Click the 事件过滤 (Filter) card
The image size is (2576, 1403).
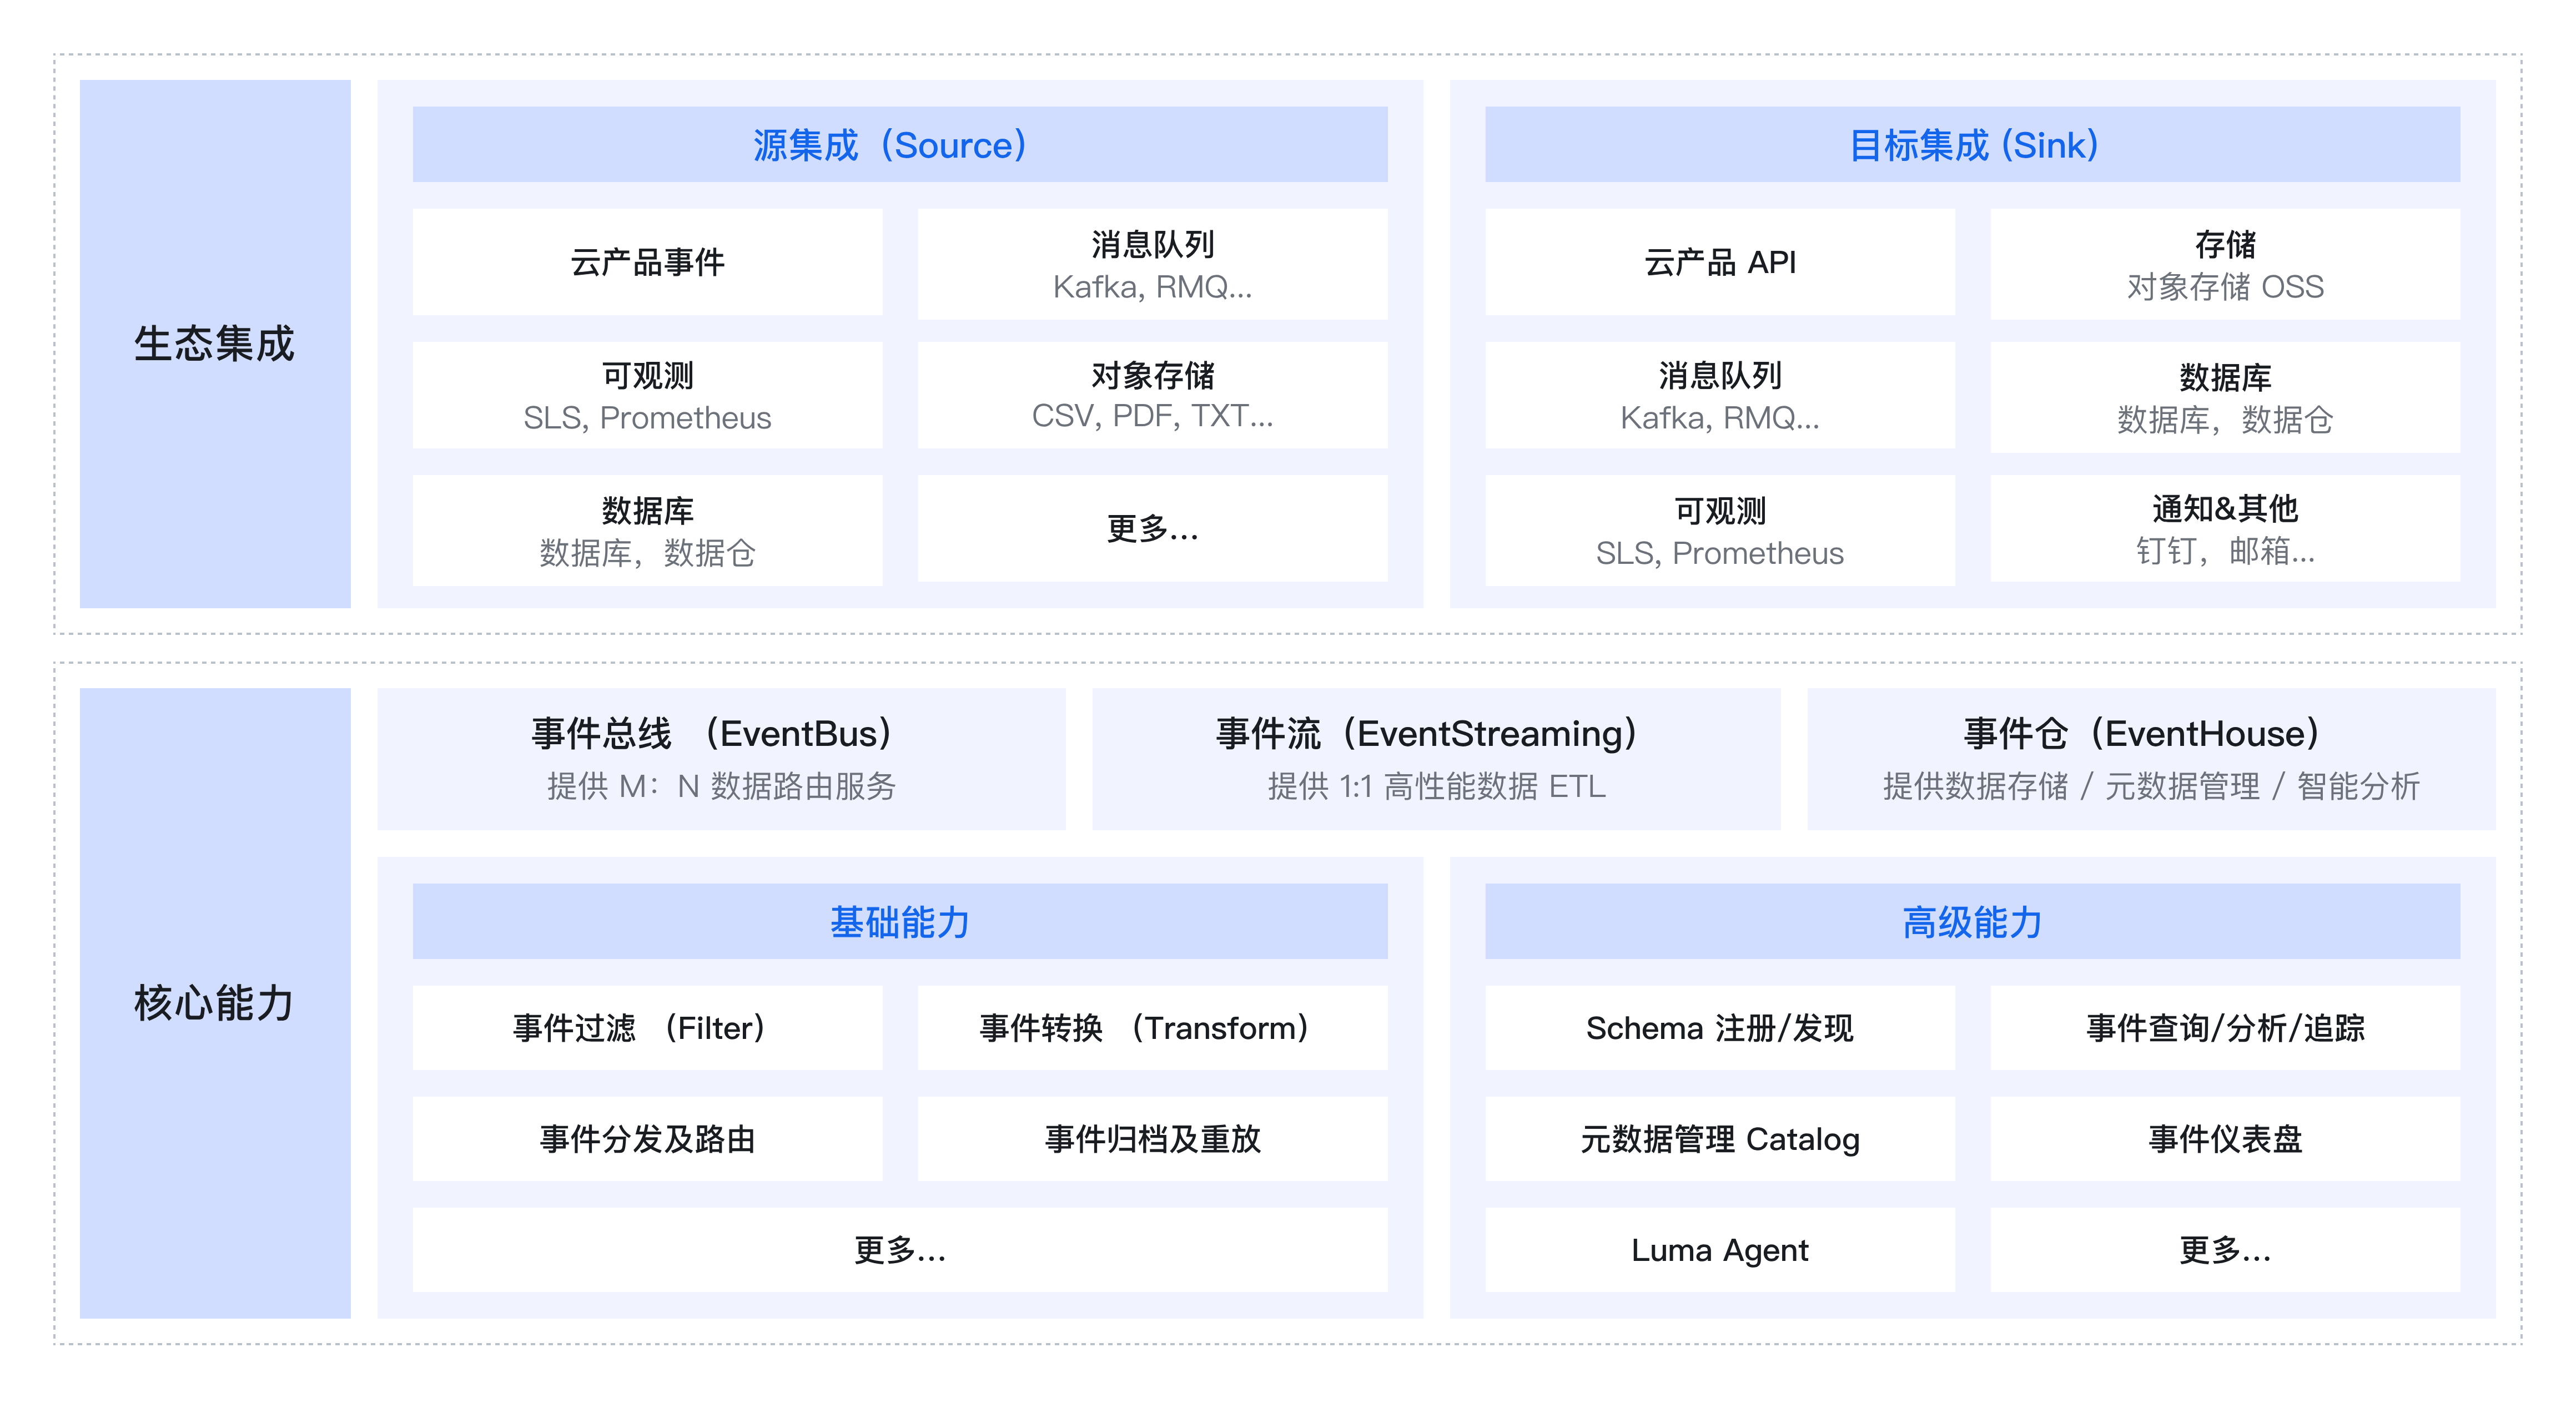(x=647, y=1027)
